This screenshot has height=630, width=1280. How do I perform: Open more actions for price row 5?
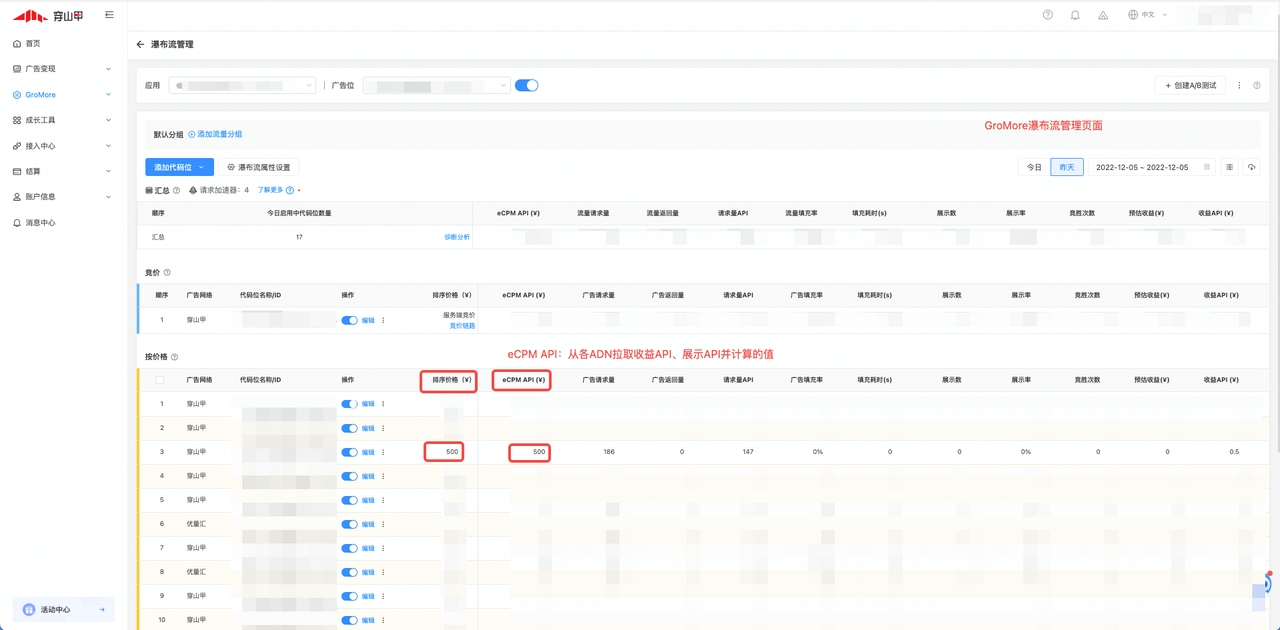pyautogui.click(x=383, y=500)
